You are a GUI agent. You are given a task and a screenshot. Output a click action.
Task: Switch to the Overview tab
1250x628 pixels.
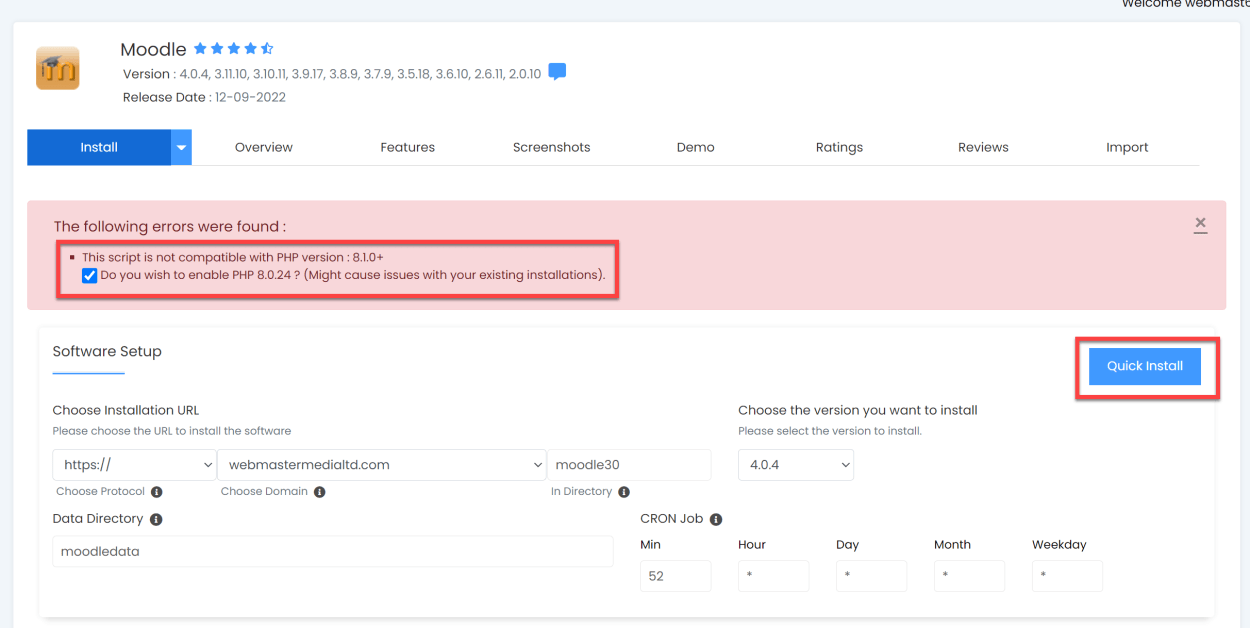(264, 147)
